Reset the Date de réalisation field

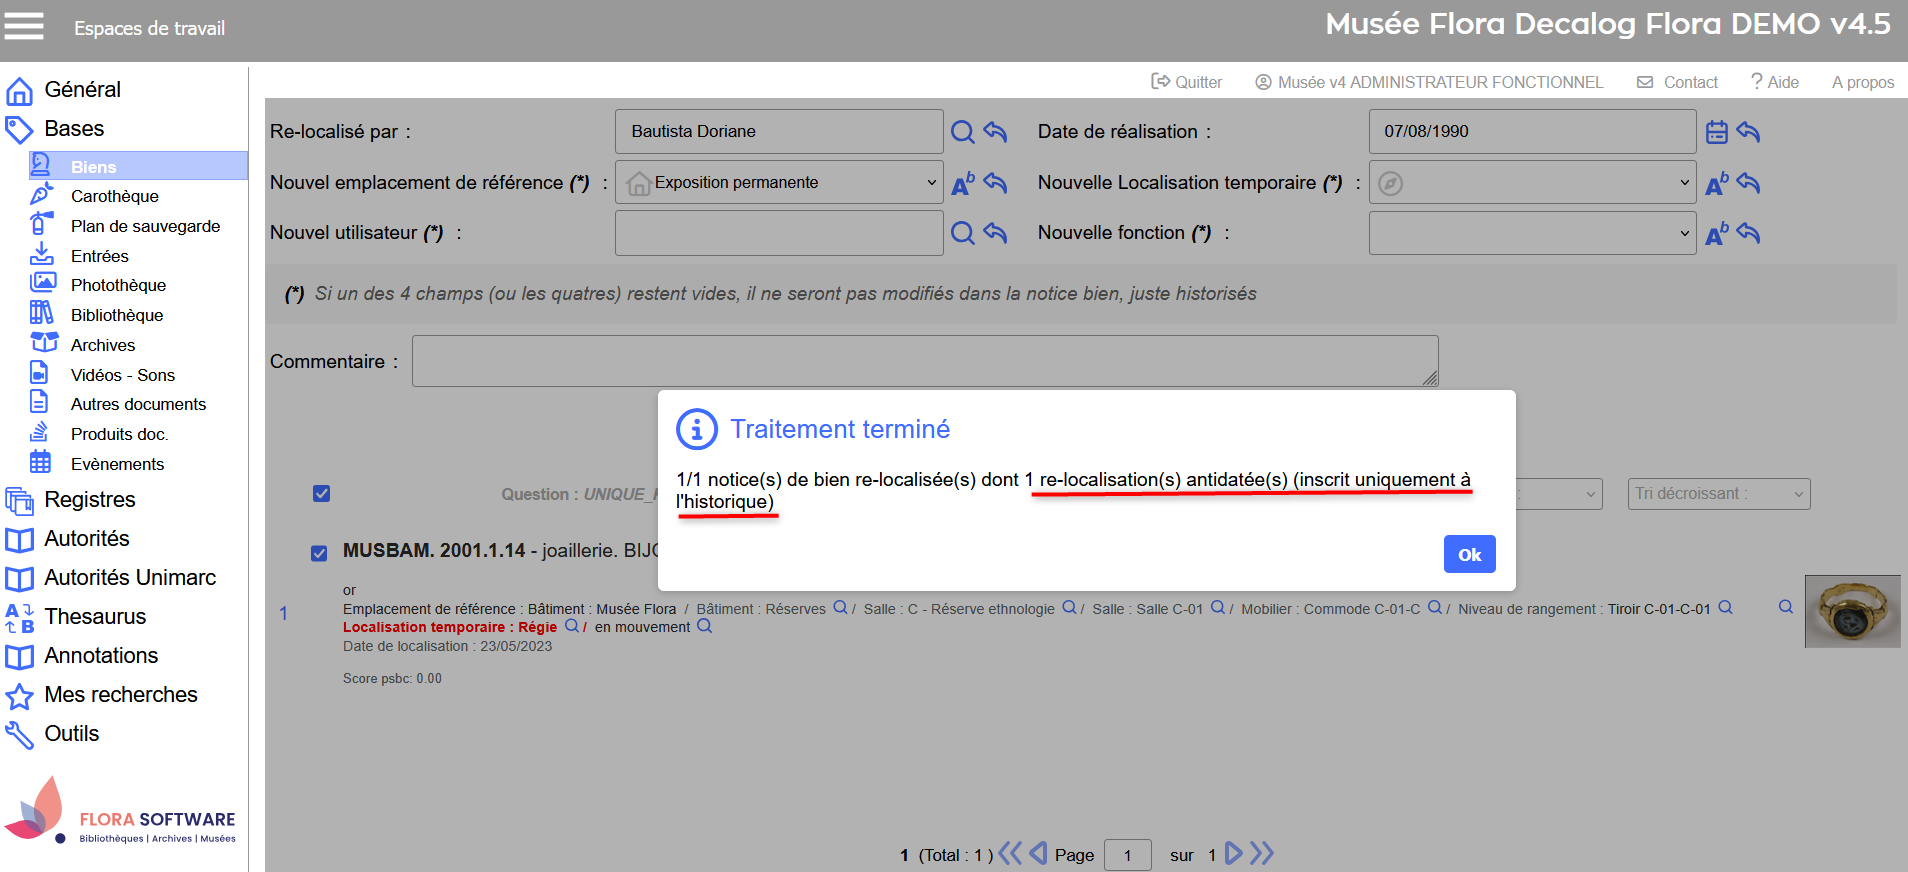point(1748,132)
